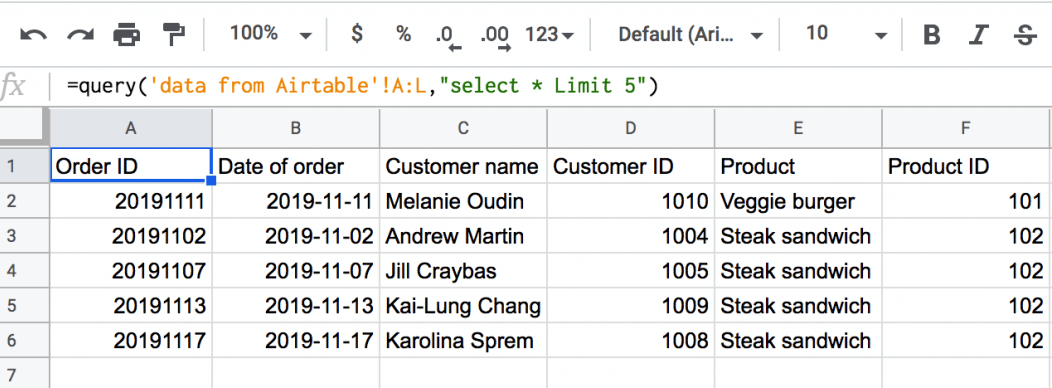Select cell with order 20191117

131,340
